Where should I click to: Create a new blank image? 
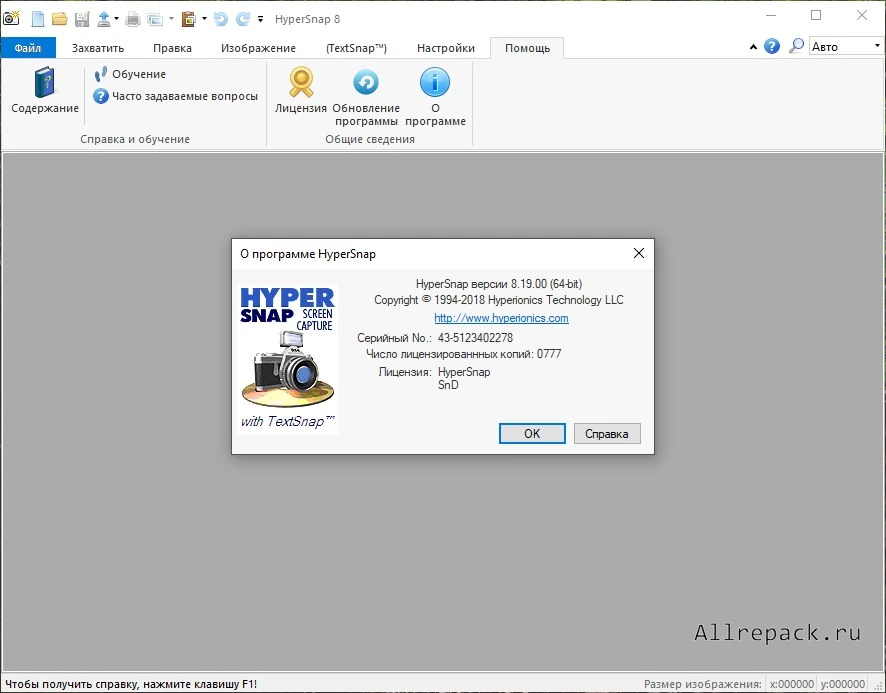(x=38, y=19)
